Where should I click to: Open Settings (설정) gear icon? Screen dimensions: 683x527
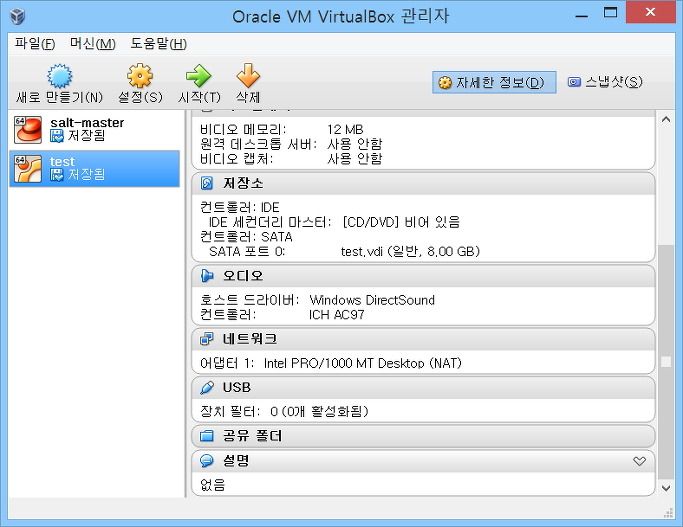pos(140,76)
